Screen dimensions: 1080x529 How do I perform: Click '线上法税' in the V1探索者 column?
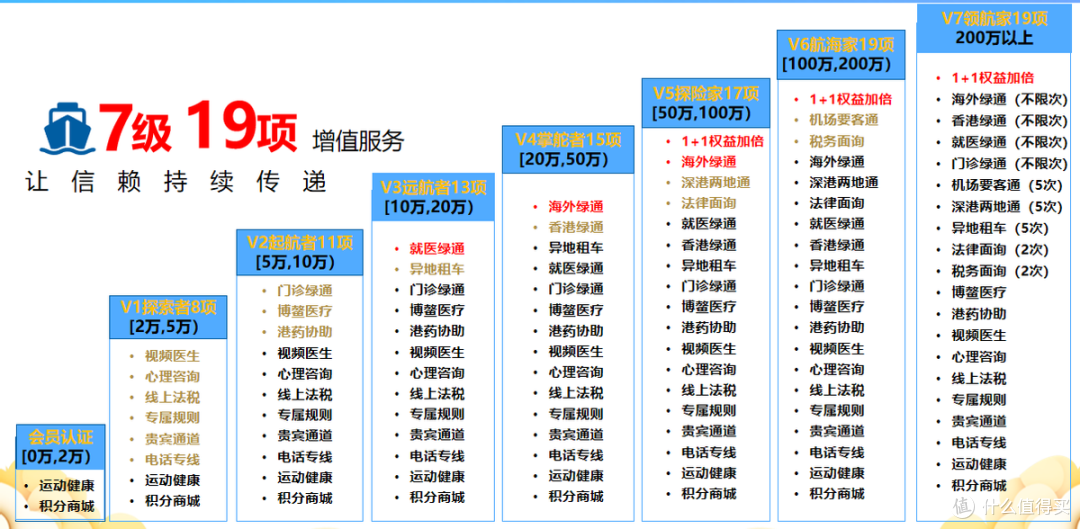pyautogui.click(x=172, y=397)
